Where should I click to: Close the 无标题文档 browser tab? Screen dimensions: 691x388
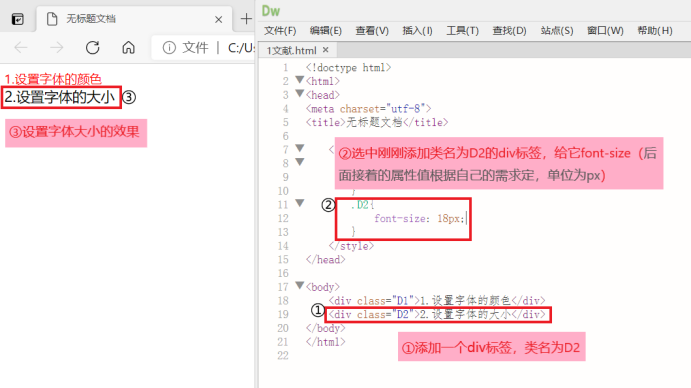pyautogui.click(x=219, y=19)
